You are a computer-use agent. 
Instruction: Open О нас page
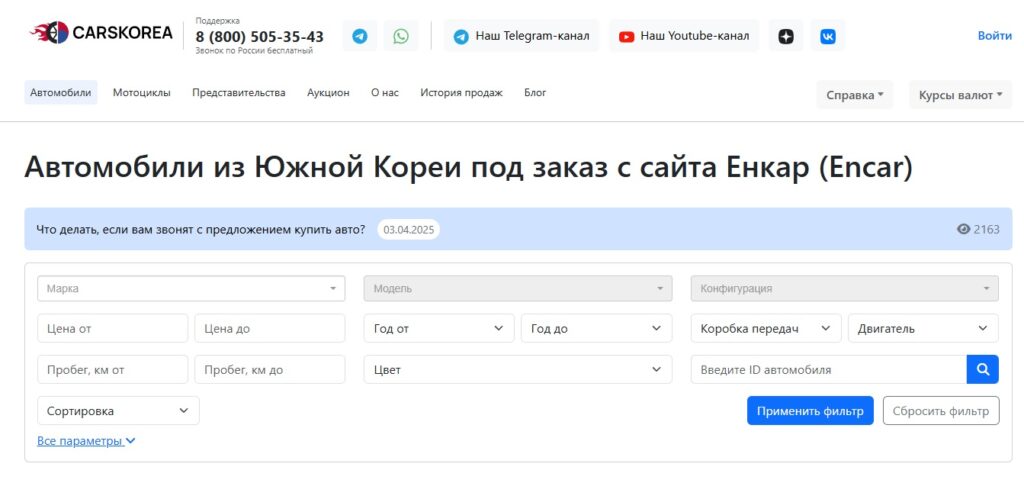coord(385,93)
